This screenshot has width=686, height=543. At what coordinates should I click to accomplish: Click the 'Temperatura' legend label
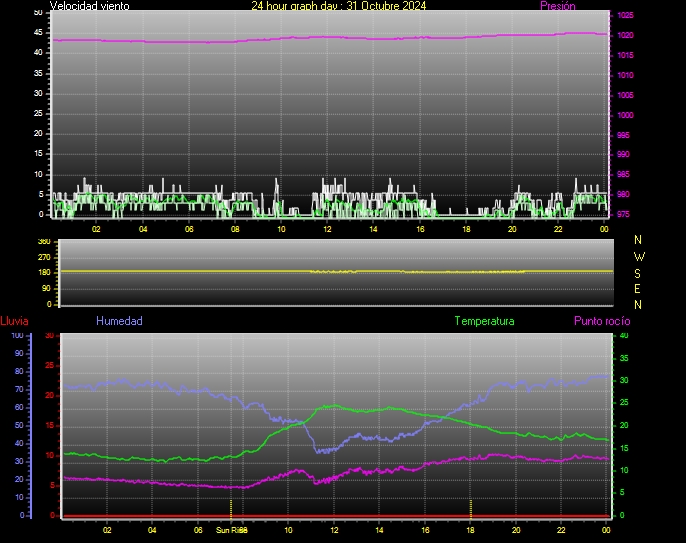(x=484, y=321)
